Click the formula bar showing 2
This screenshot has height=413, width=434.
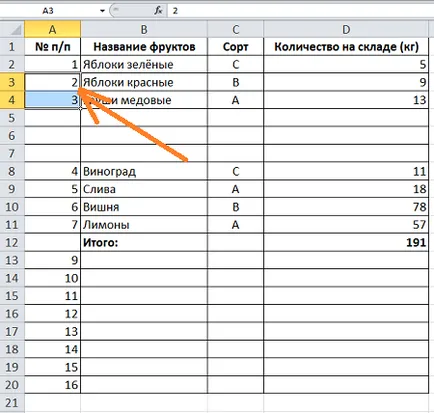[300, 11]
